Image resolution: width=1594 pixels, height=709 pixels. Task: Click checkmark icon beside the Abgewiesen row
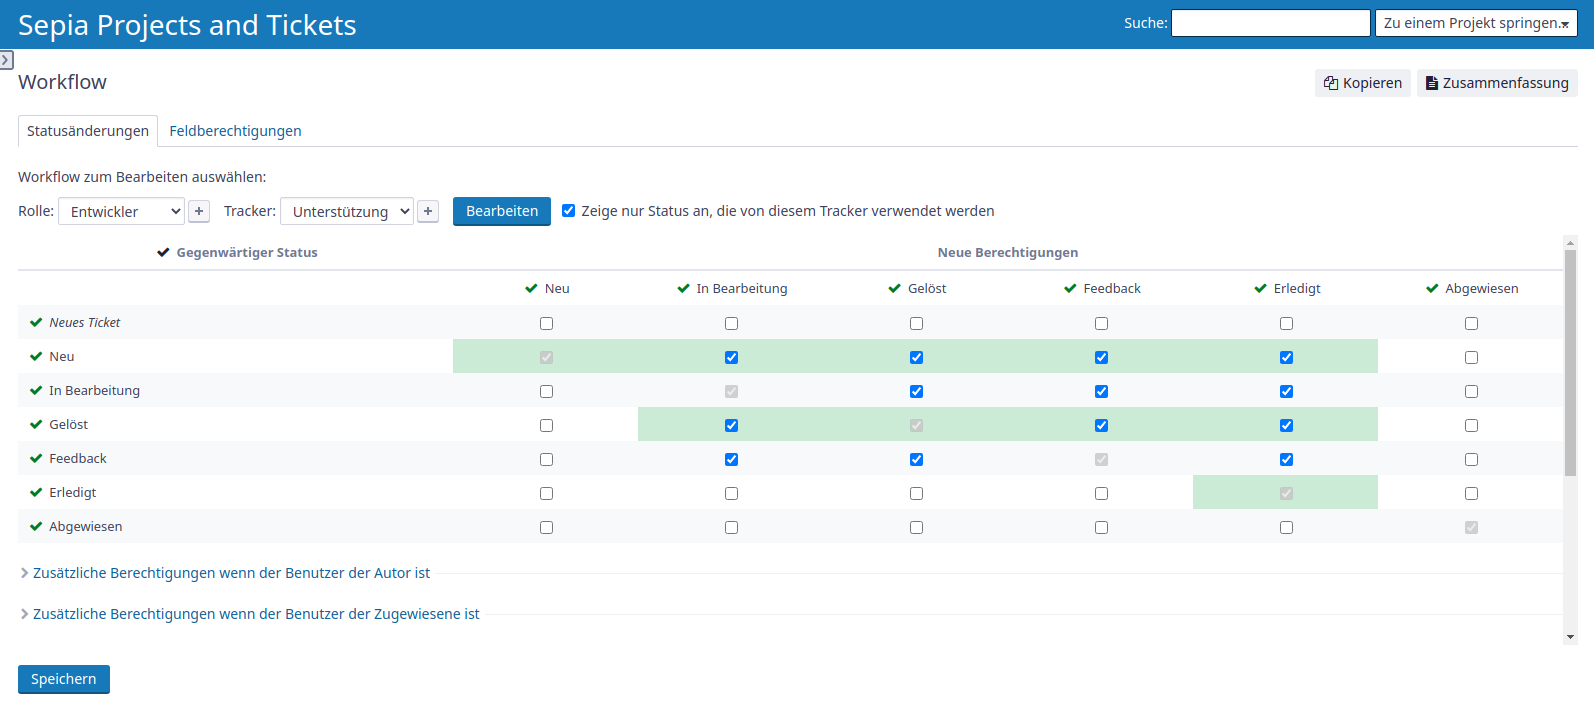tap(36, 527)
